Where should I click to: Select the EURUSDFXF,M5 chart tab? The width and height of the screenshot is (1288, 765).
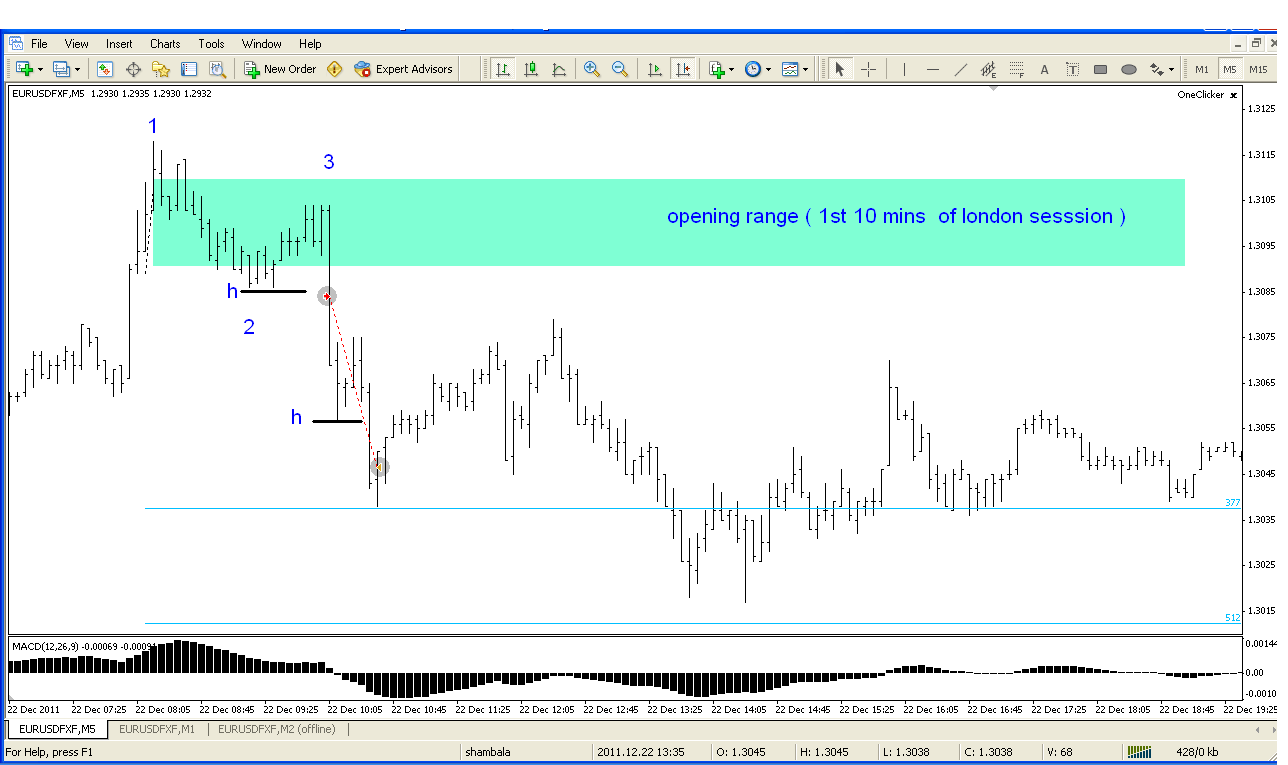point(57,729)
